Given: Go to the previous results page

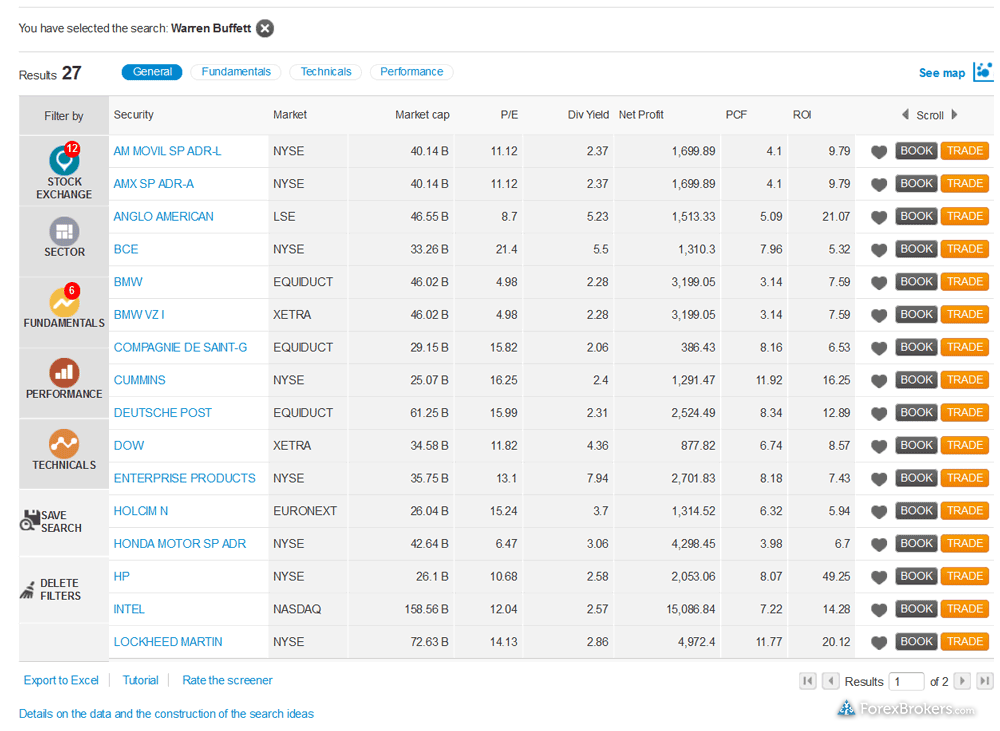Looking at the screenshot, I should click(x=830, y=681).
